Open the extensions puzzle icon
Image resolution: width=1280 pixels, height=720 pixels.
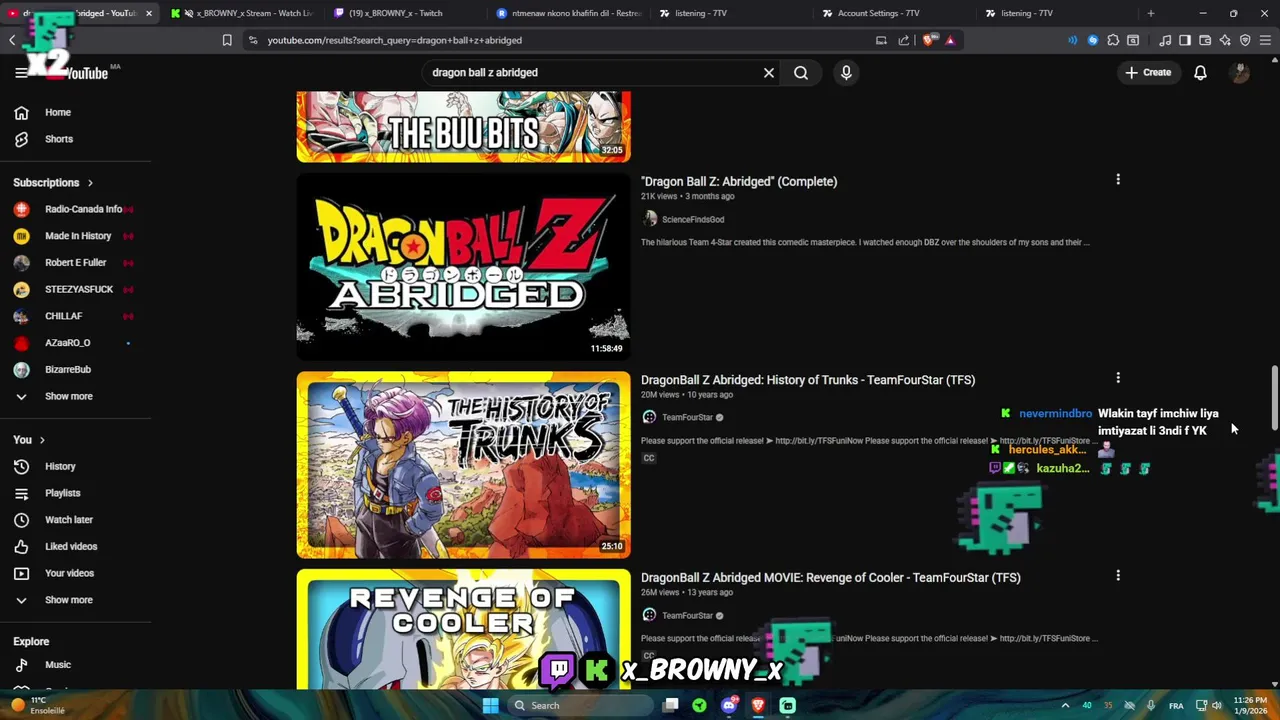click(1113, 40)
